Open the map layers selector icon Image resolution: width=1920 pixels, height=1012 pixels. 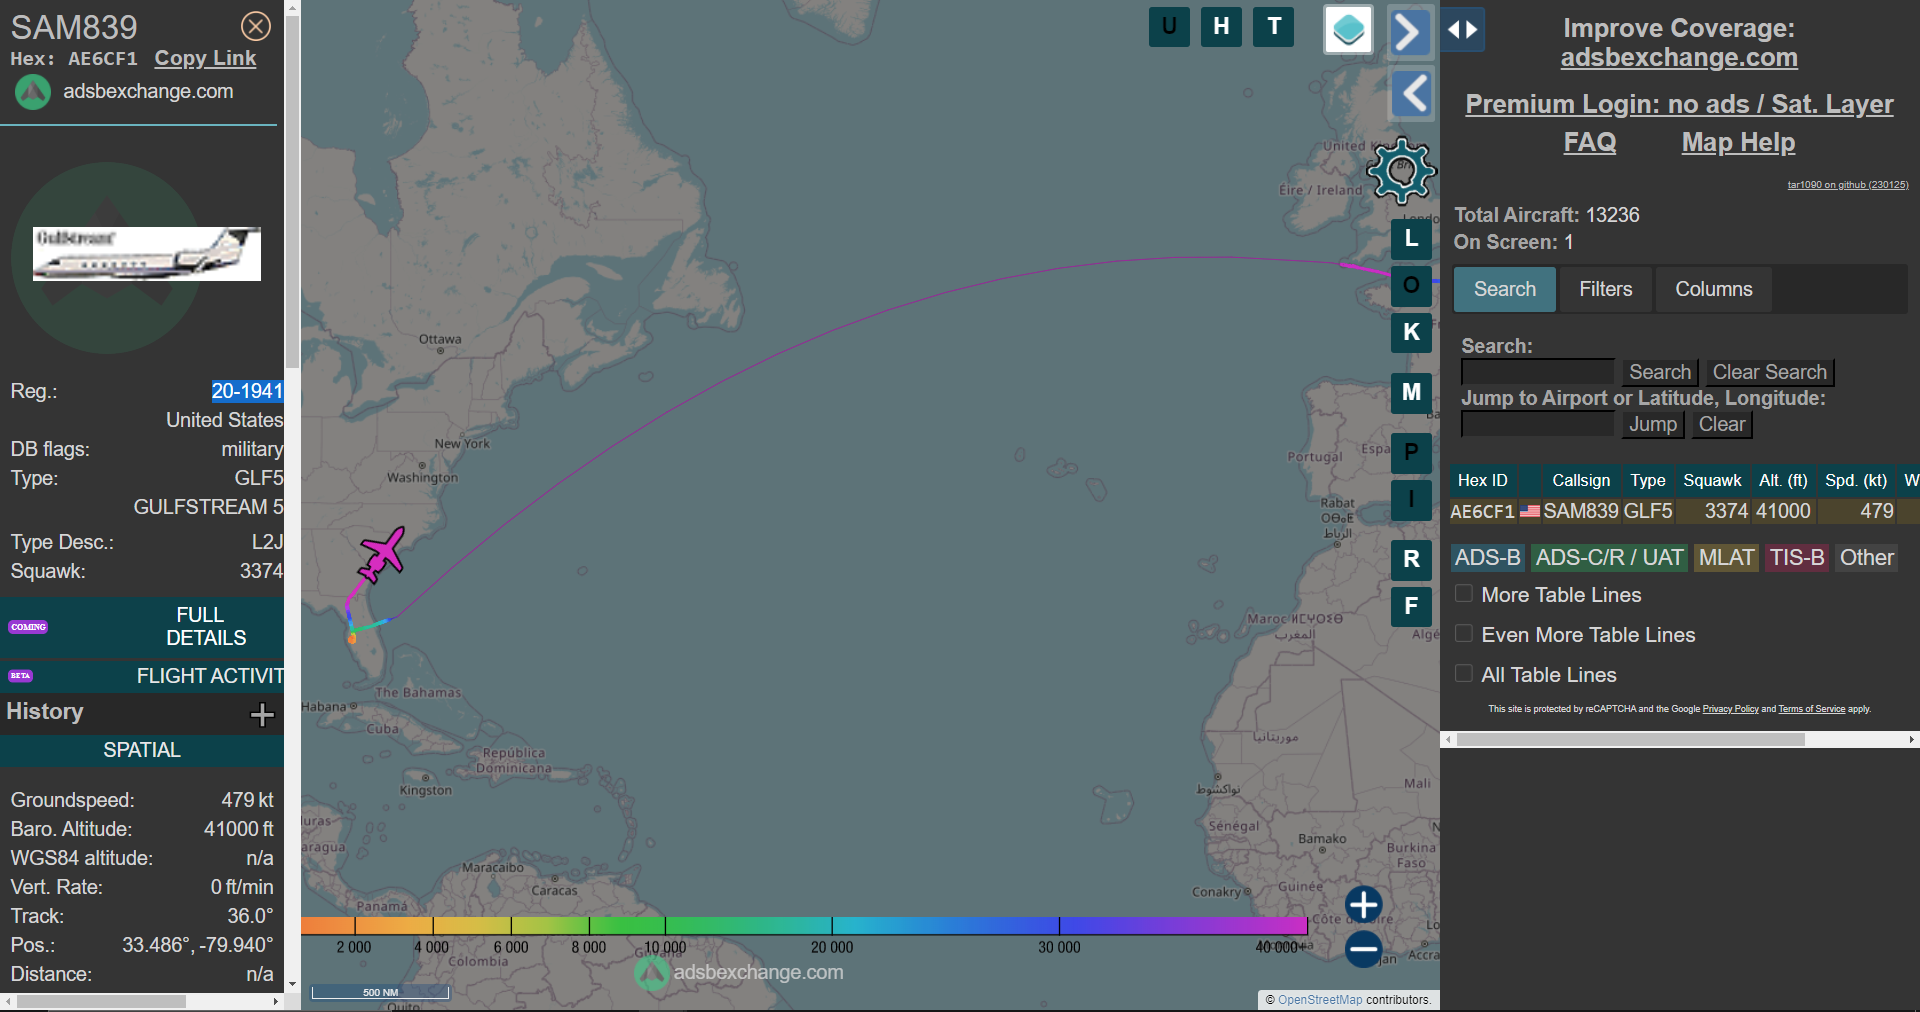1348,30
